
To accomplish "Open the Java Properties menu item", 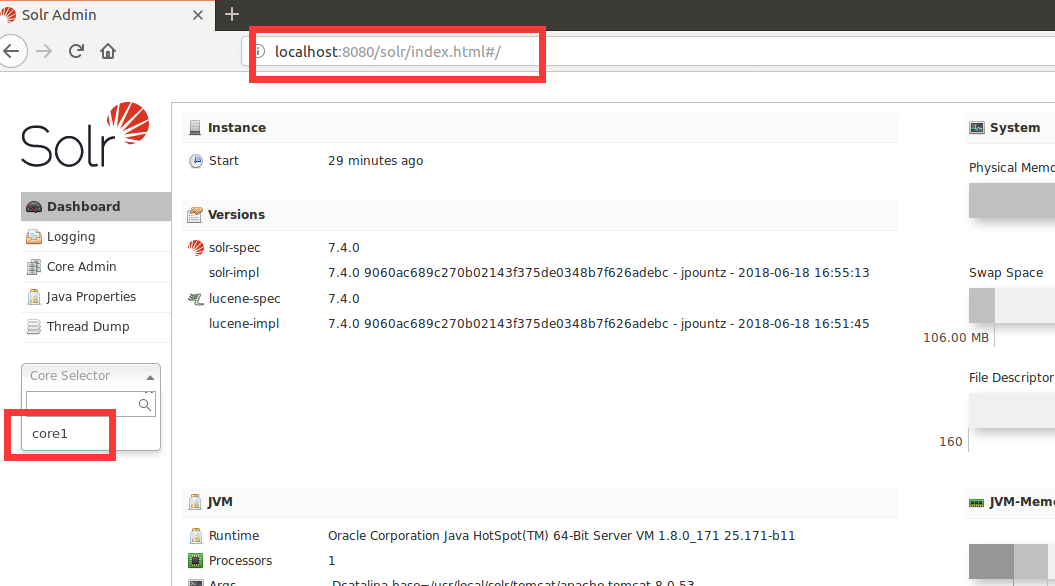I will (96, 297).
